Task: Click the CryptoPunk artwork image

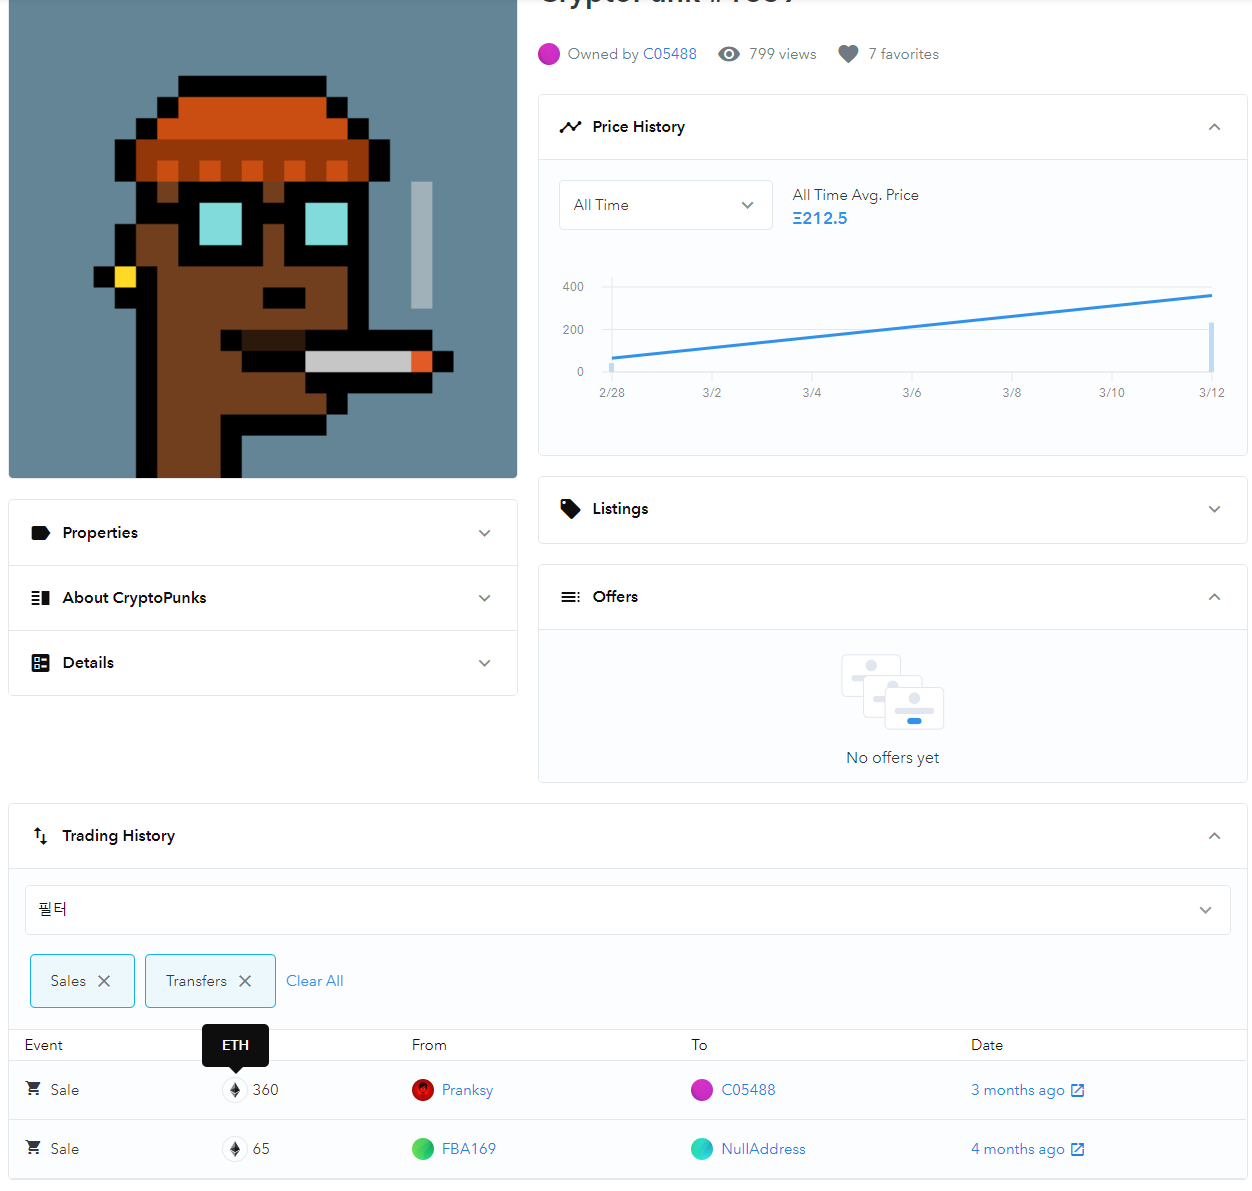Action: 263,239
